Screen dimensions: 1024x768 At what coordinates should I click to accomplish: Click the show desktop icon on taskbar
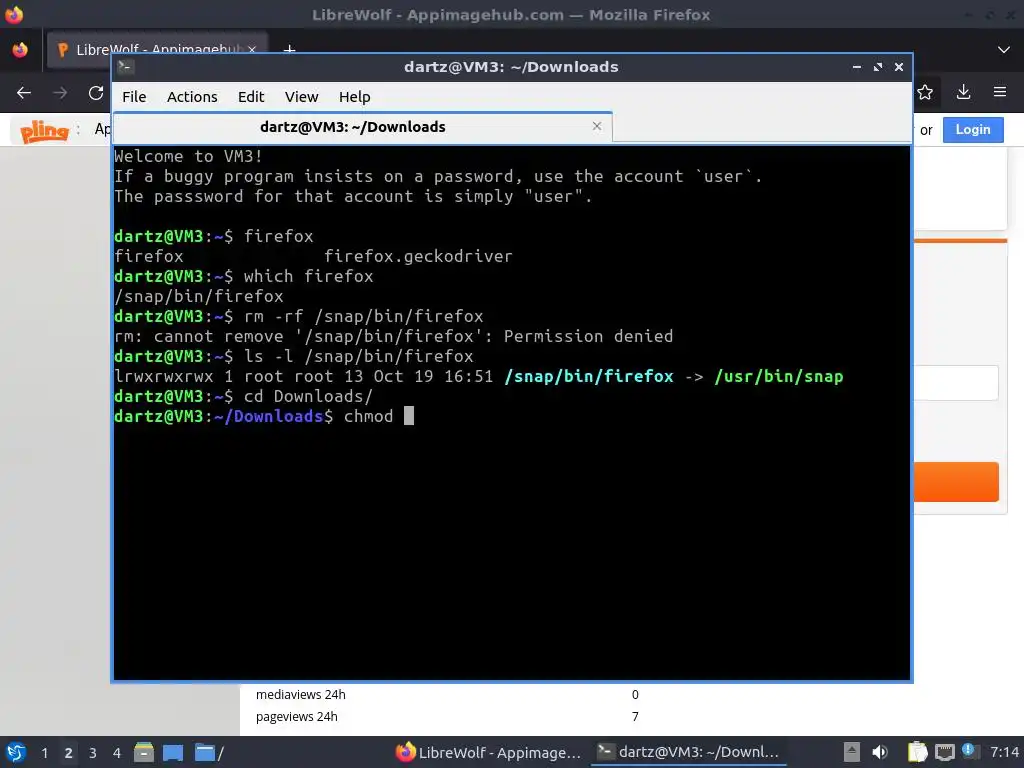click(x=173, y=752)
